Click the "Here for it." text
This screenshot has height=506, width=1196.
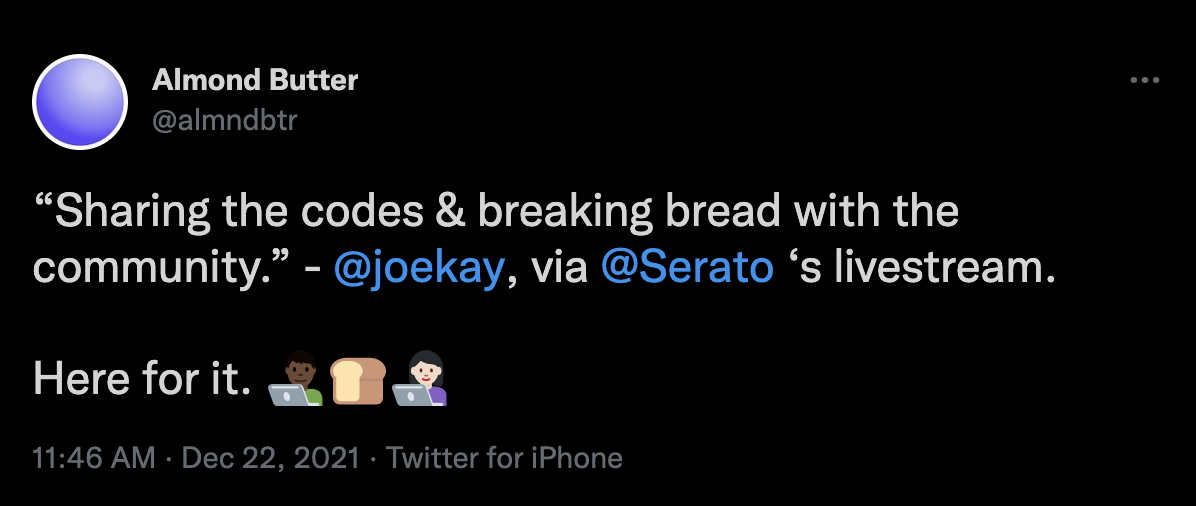[141, 381]
